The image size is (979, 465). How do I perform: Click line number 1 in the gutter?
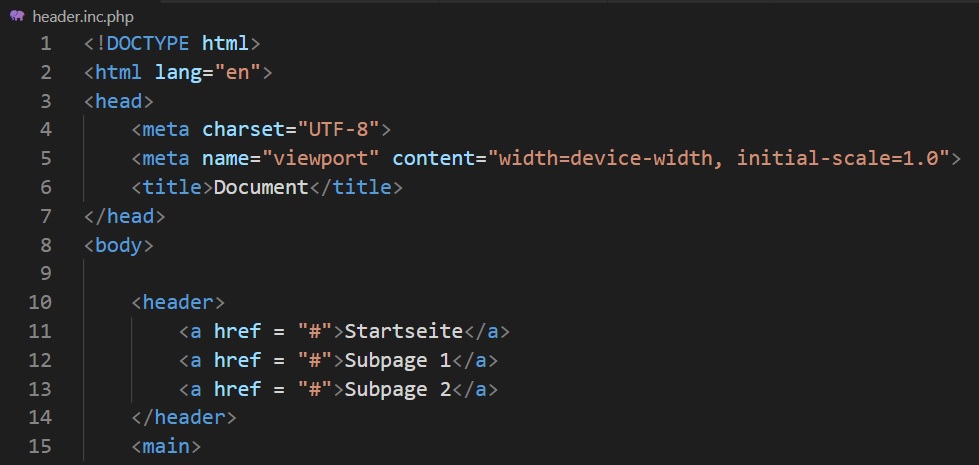coord(45,44)
